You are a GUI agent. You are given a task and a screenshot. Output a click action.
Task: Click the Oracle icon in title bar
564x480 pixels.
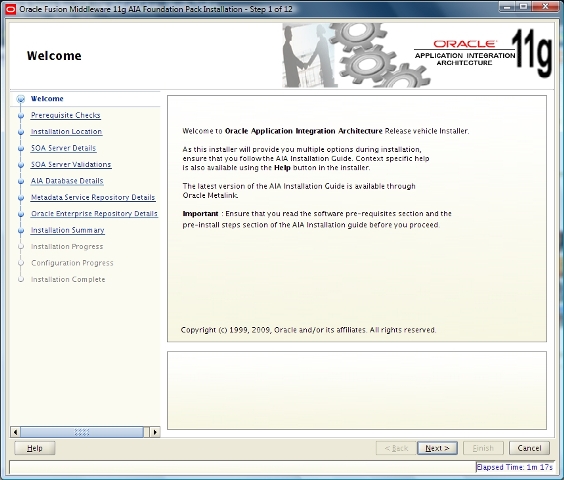click(11, 9)
